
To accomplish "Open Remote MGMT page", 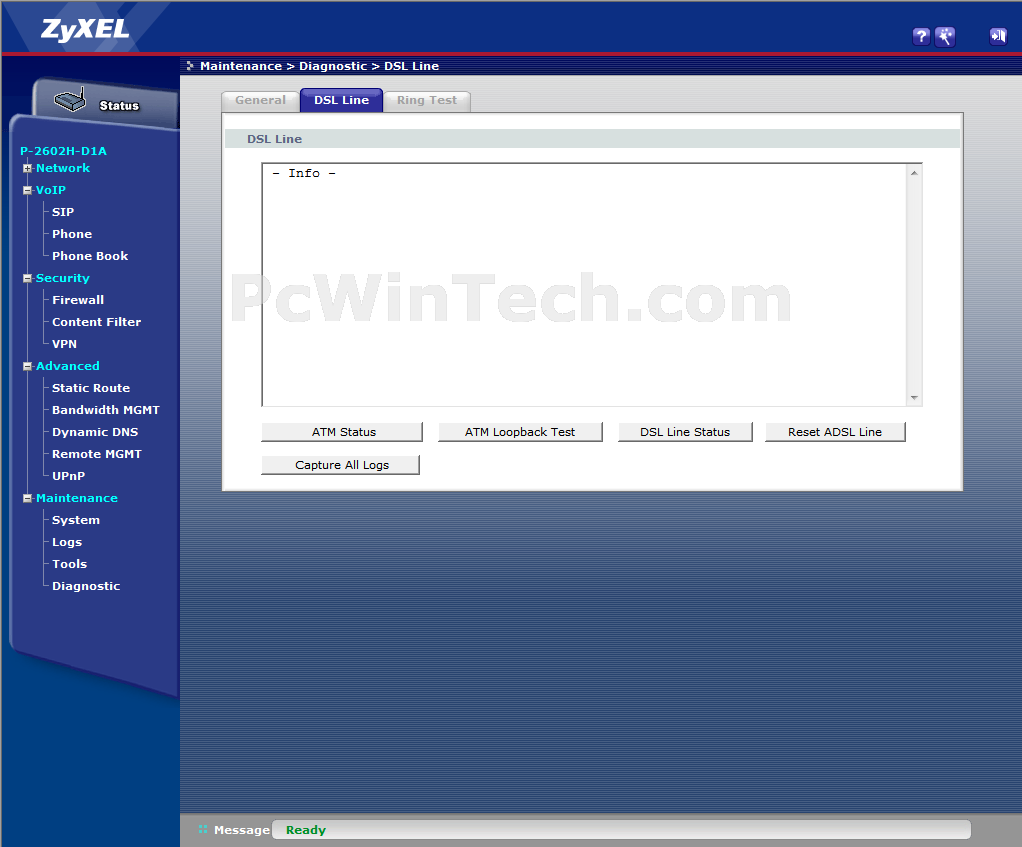I will coord(97,454).
